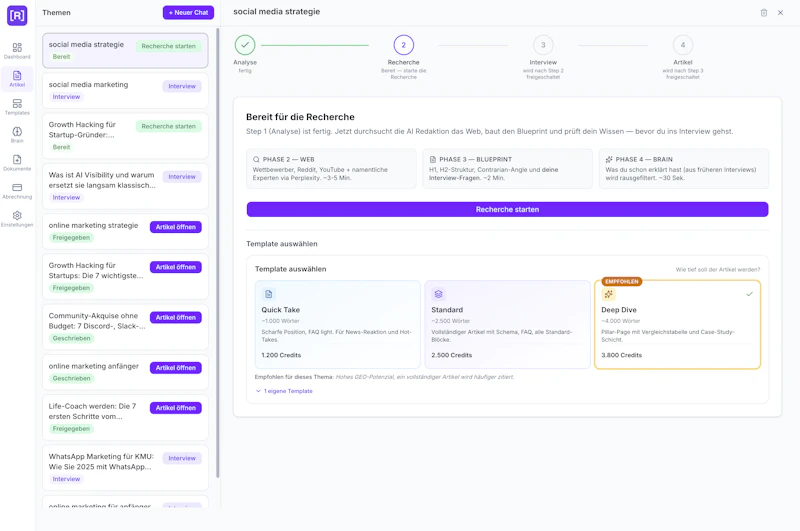Start research for Growth Hacking für Startup-Gründer

pos(168,126)
